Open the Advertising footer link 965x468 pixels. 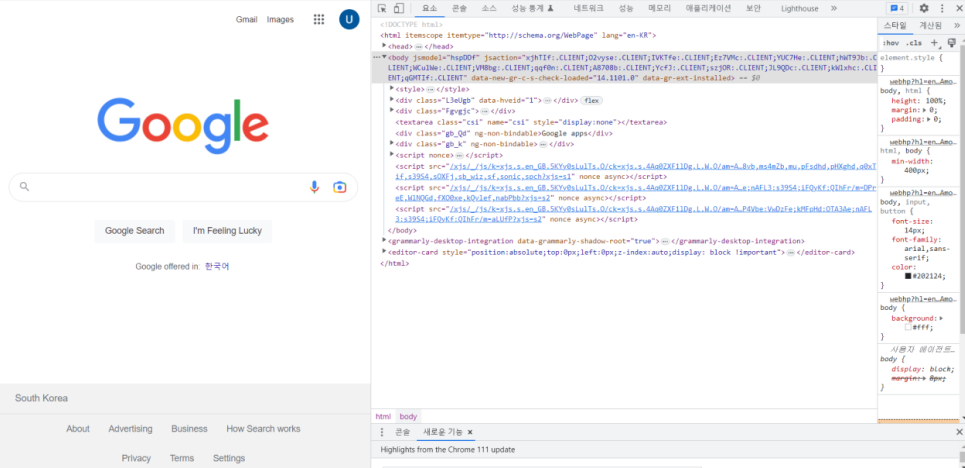[x=130, y=429]
